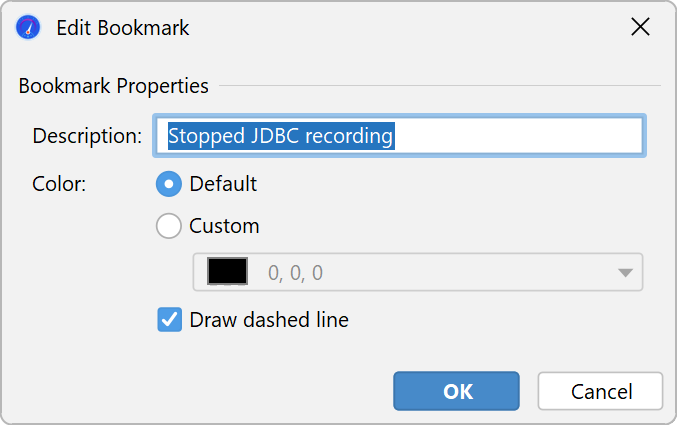This screenshot has height=425, width=677.
Task: Click the separator line beside Bookmark Properties
Action: (440, 86)
